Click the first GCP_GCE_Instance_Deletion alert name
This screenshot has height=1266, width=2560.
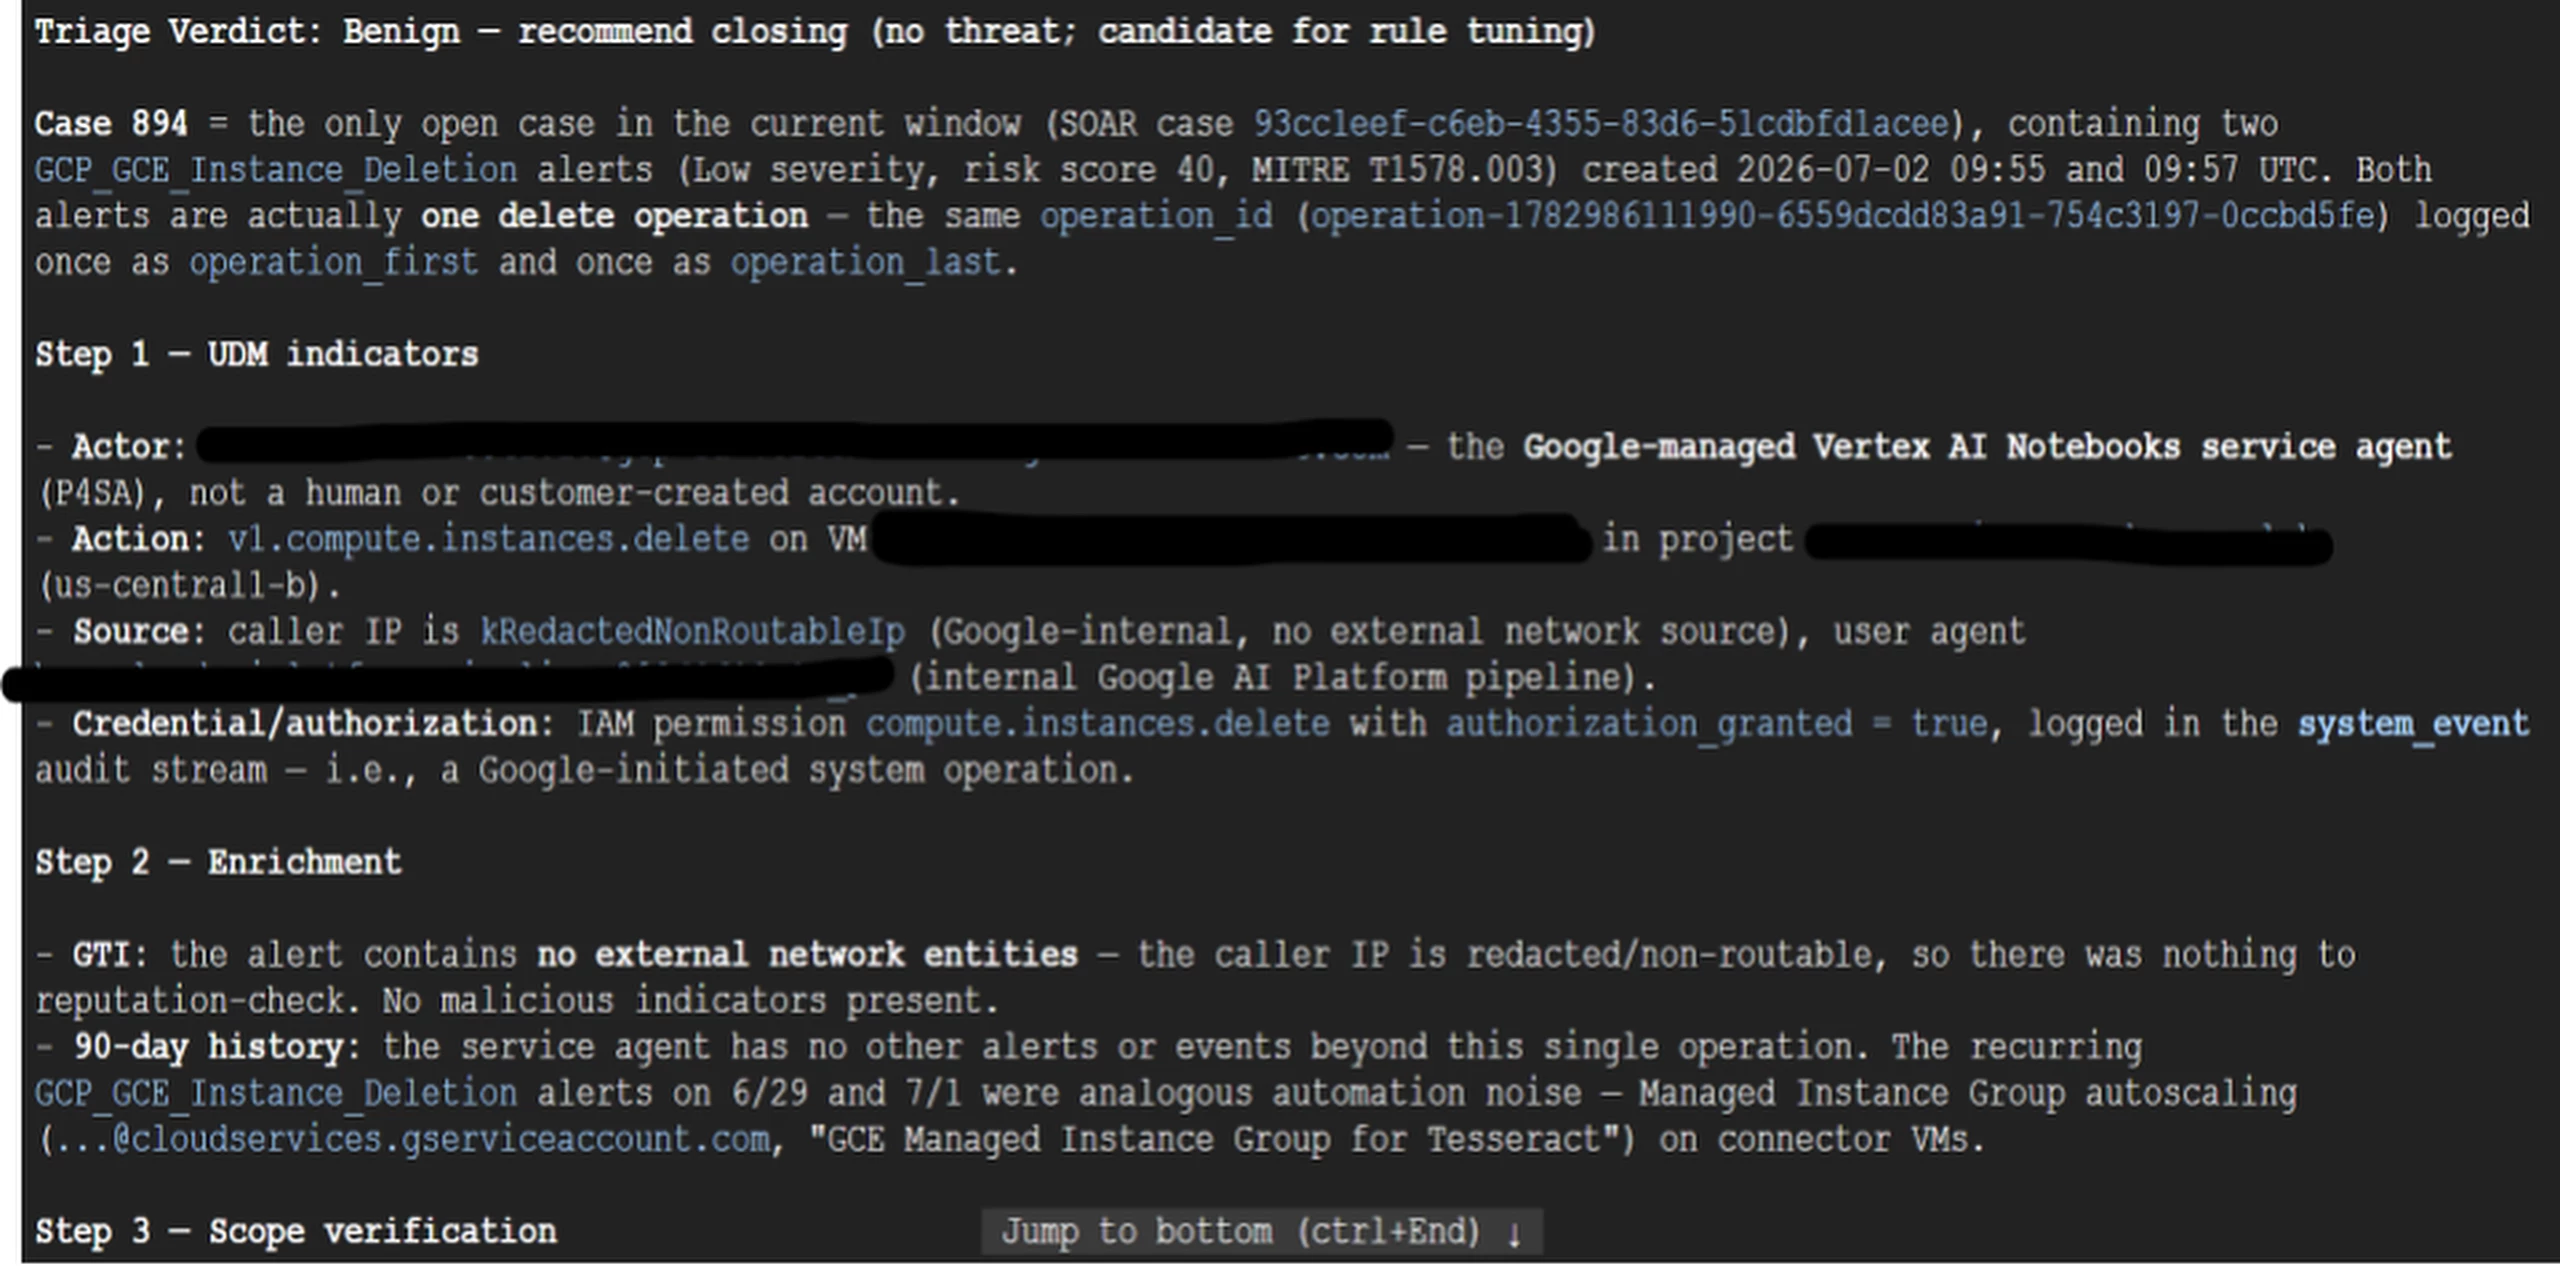(276, 170)
